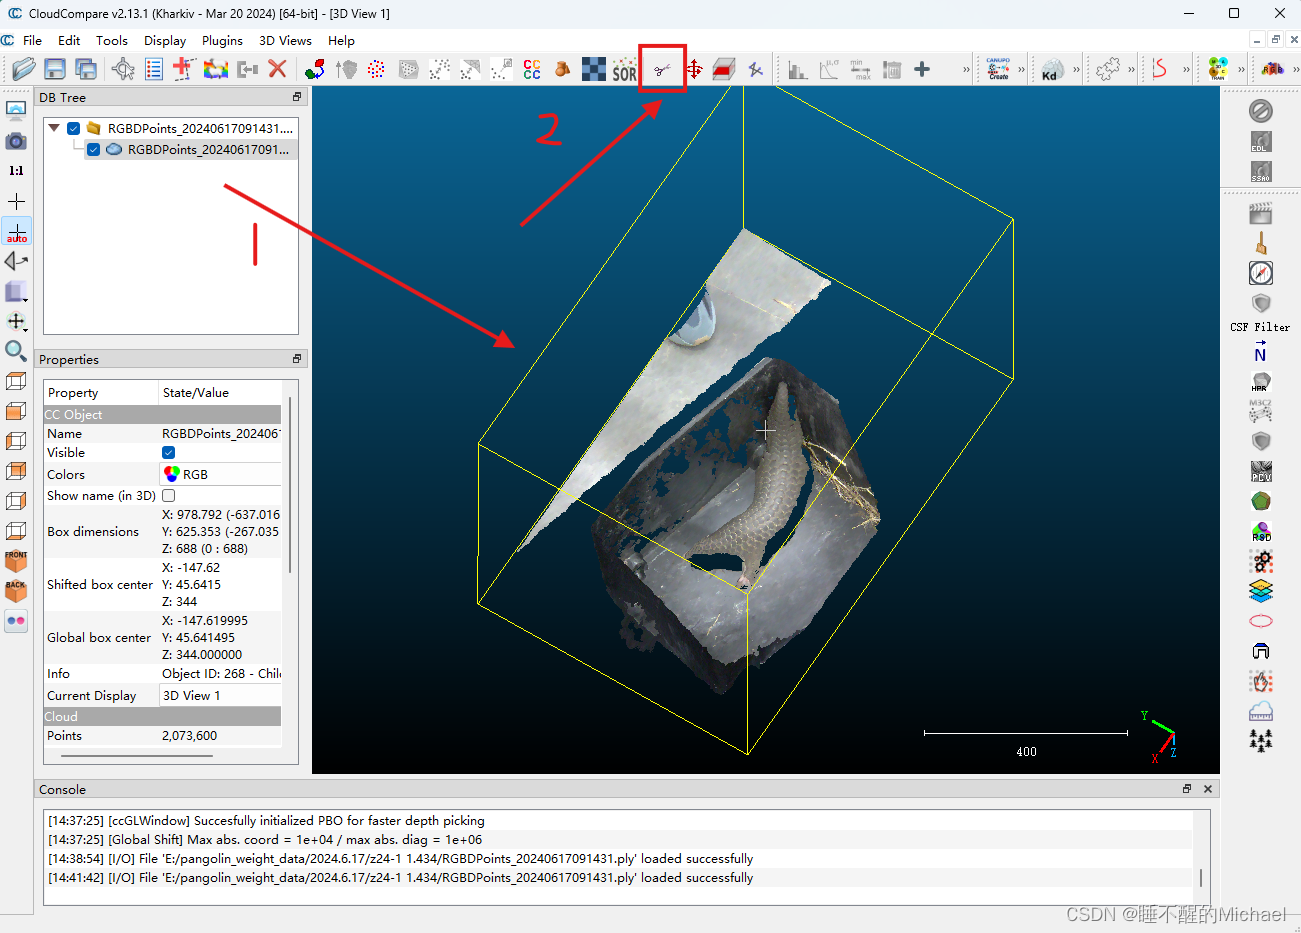Click the RSD plugin icon
Viewport: 1301px width, 933px height.
click(x=1261, y=531)
